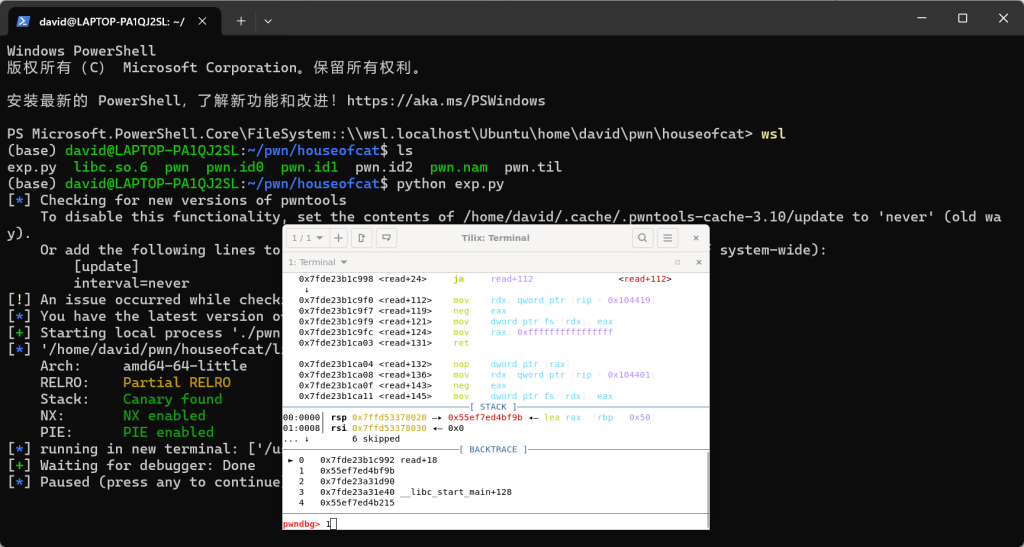Click Tilix add terminal down icon
This screenshot has width=1024, height=547.
(x=385, y=238)
